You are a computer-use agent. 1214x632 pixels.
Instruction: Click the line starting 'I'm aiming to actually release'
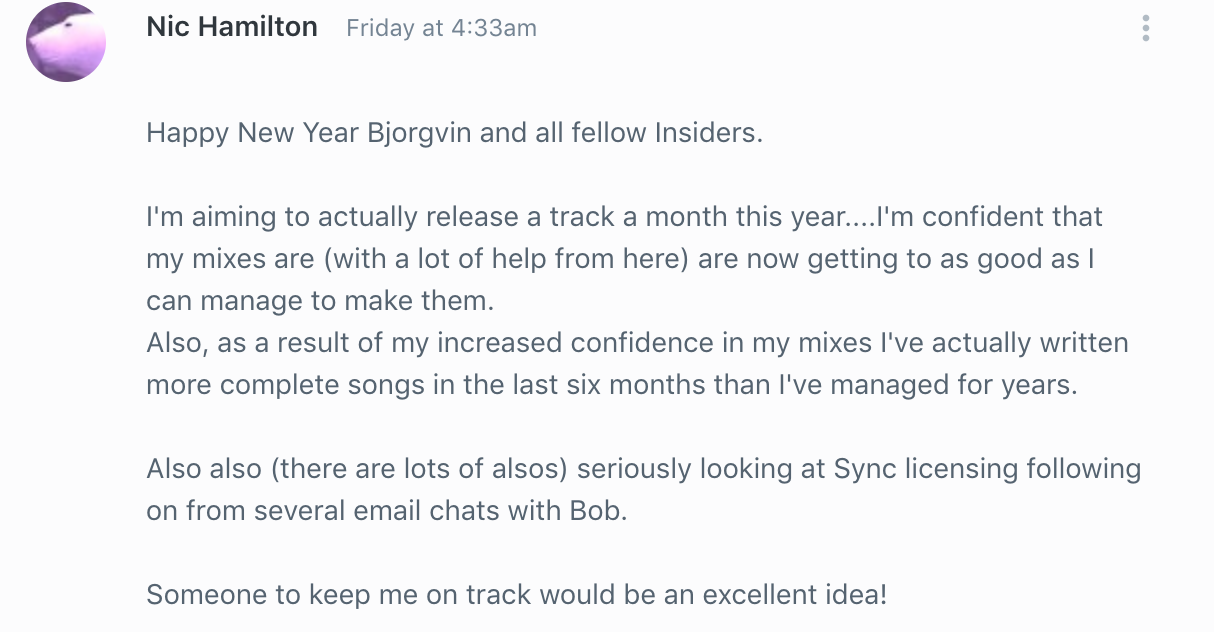pyautogui.click(x=624, y=216)
